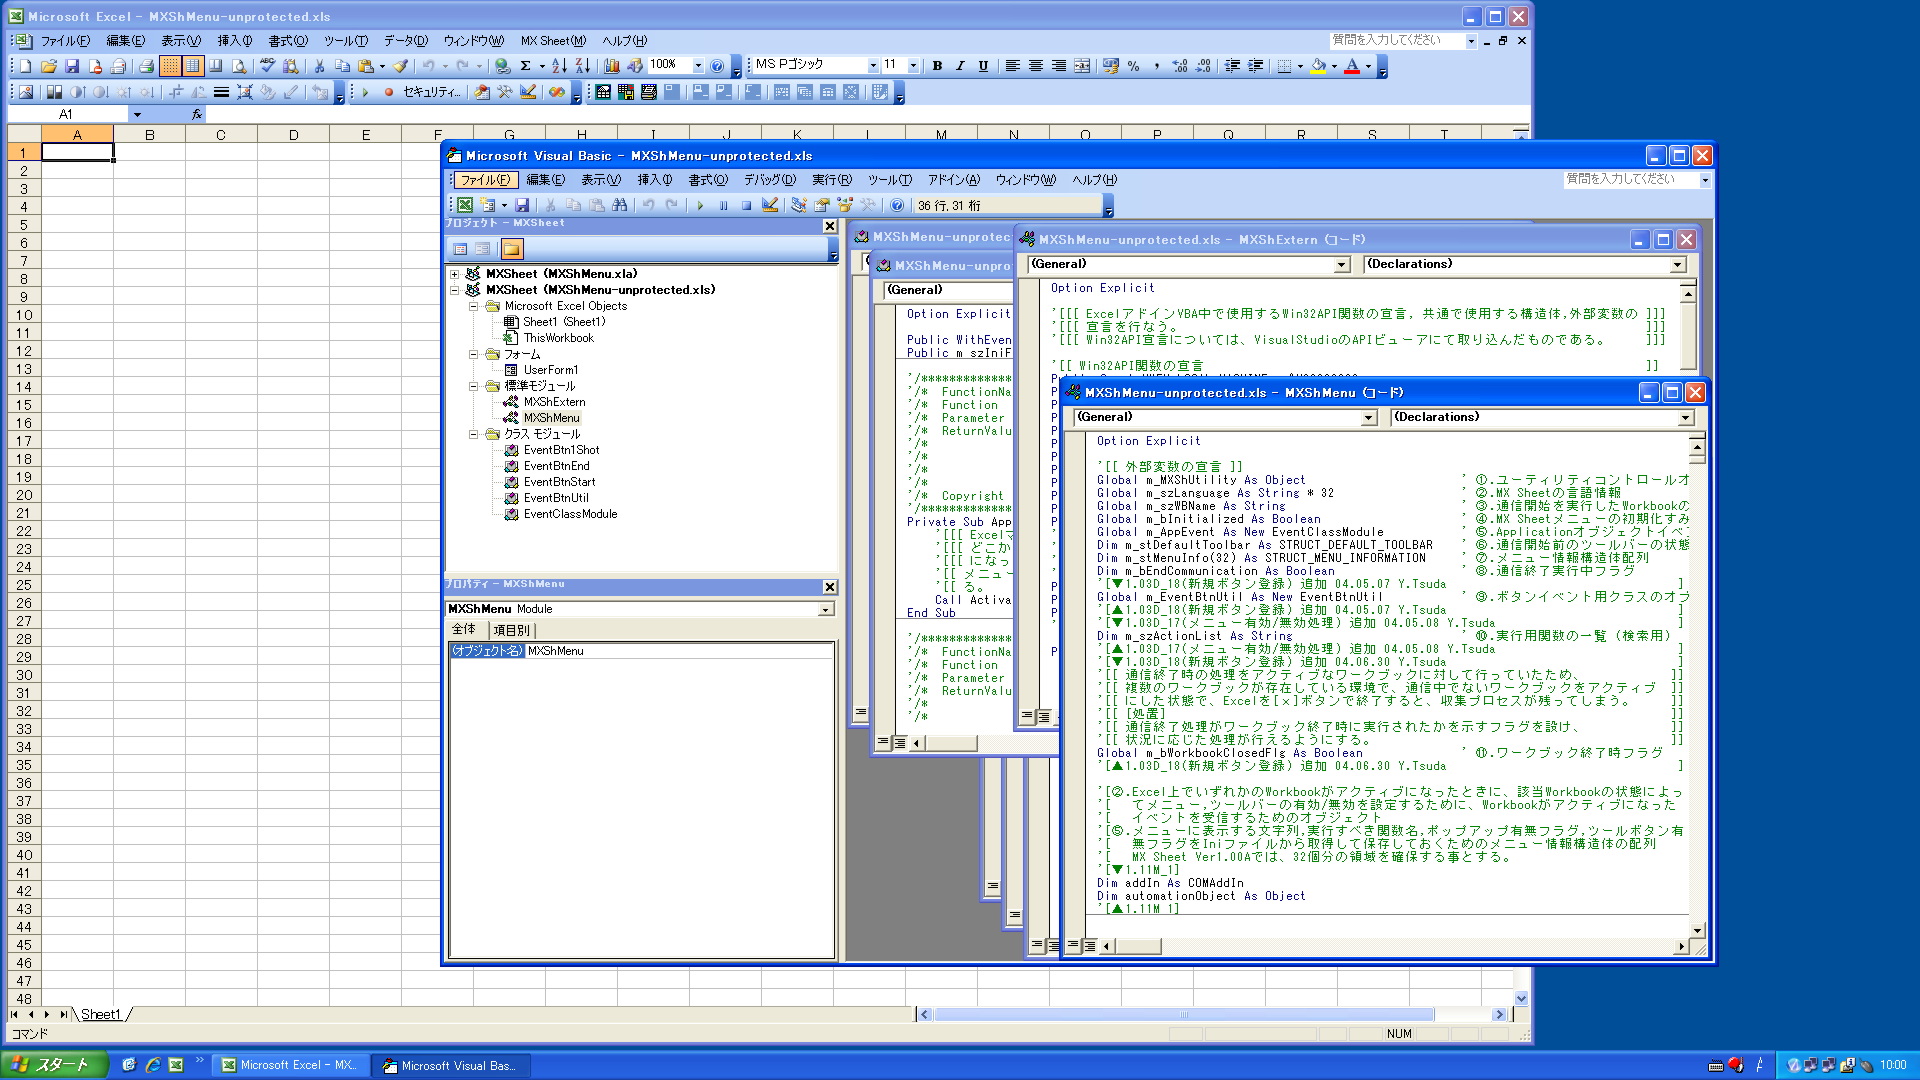1920x1080 pixels.
Task: Click the Windows スタート button
Action: pos(54,1065)
